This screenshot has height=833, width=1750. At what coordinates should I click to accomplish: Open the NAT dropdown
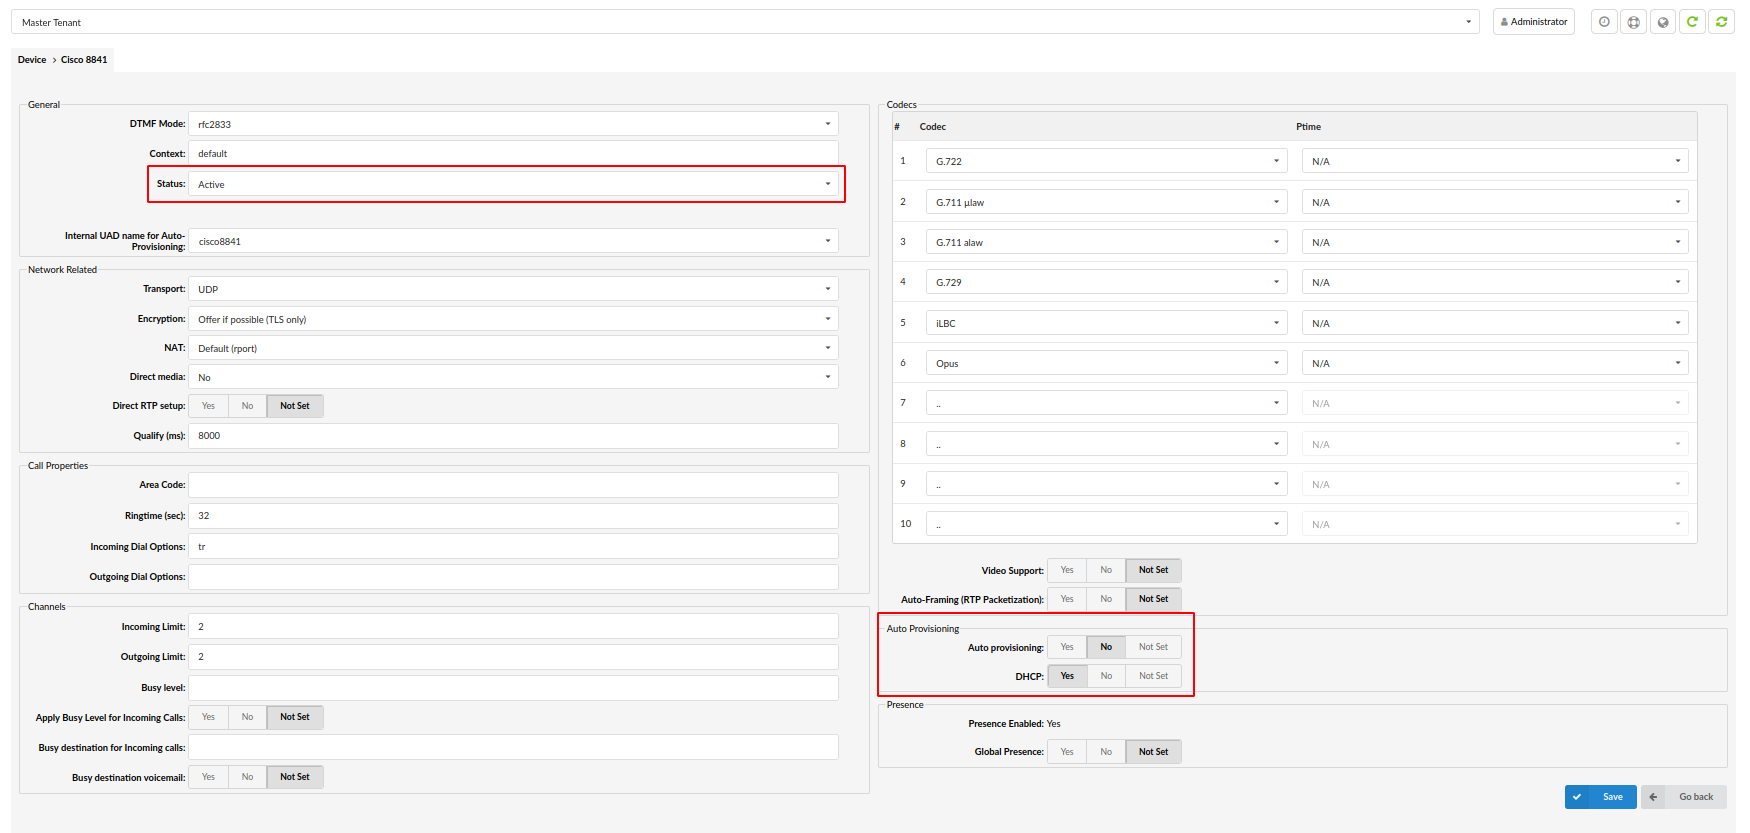pyautogui.click(x=513, y=348)
